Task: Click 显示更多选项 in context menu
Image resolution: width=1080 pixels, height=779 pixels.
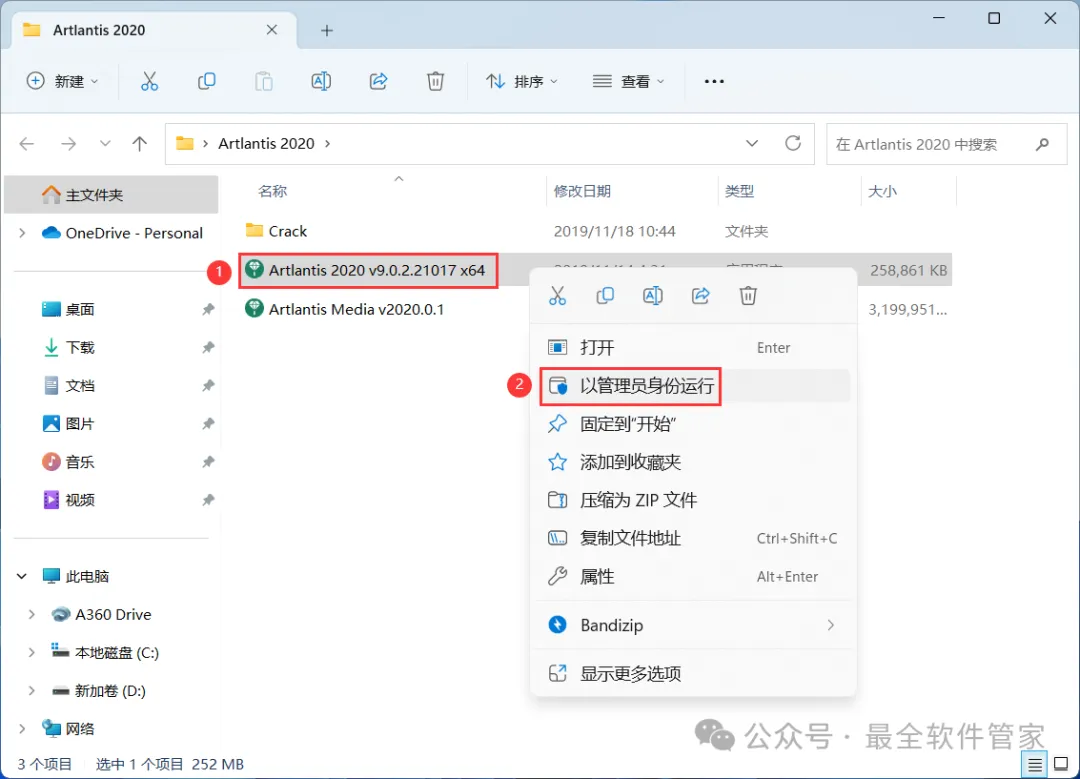Action: (x=694, y=673)
